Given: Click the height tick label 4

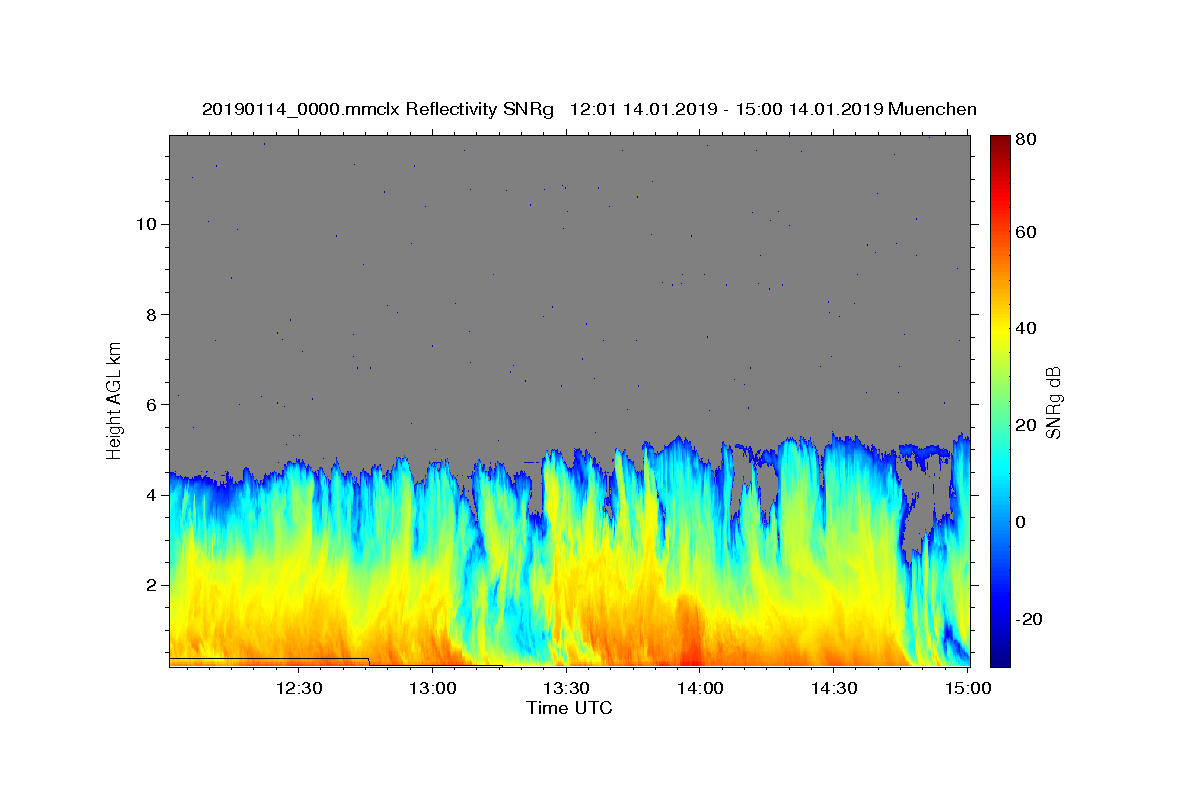Looking at the screenshot, I should point(150,495).
